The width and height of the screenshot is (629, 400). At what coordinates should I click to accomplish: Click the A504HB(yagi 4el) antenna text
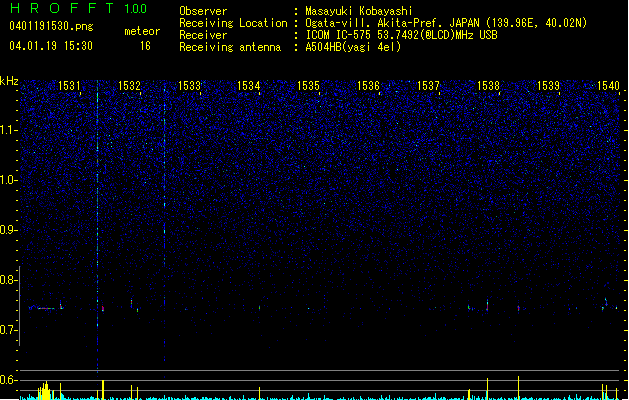click(x=353, y=47)
